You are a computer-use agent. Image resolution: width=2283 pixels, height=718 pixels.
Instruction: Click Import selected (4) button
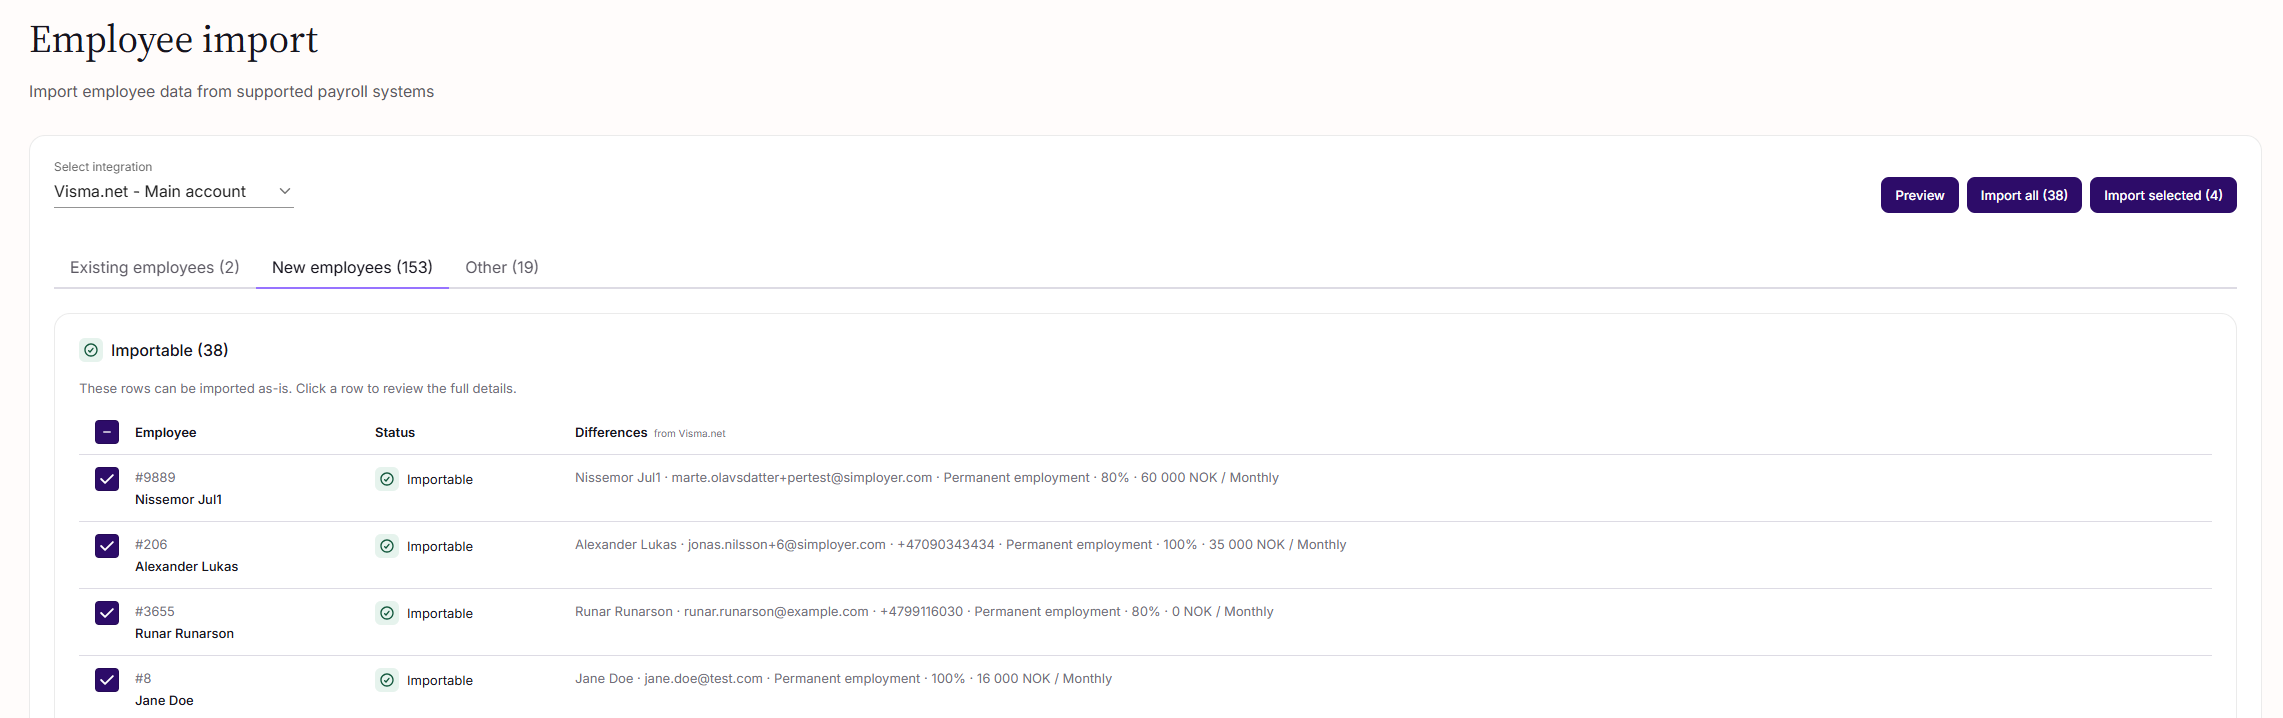pos(2163,195)
